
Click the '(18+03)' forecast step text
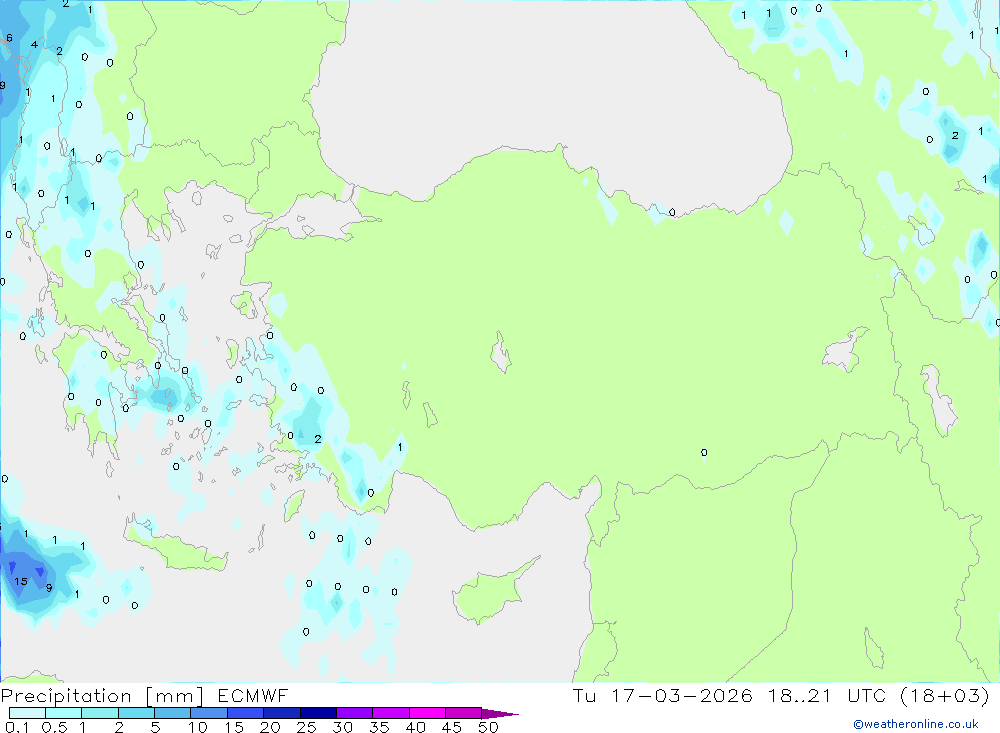(945, 695)
